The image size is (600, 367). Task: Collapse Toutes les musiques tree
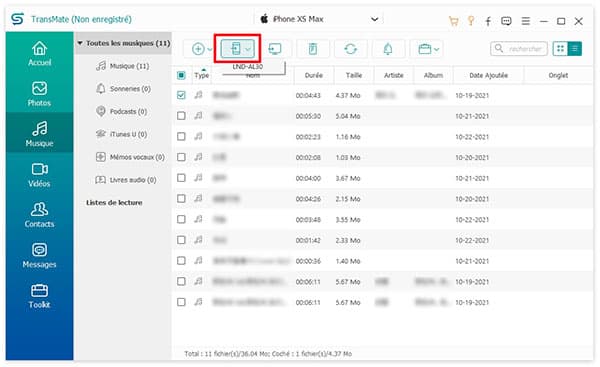tap(80, 43)
